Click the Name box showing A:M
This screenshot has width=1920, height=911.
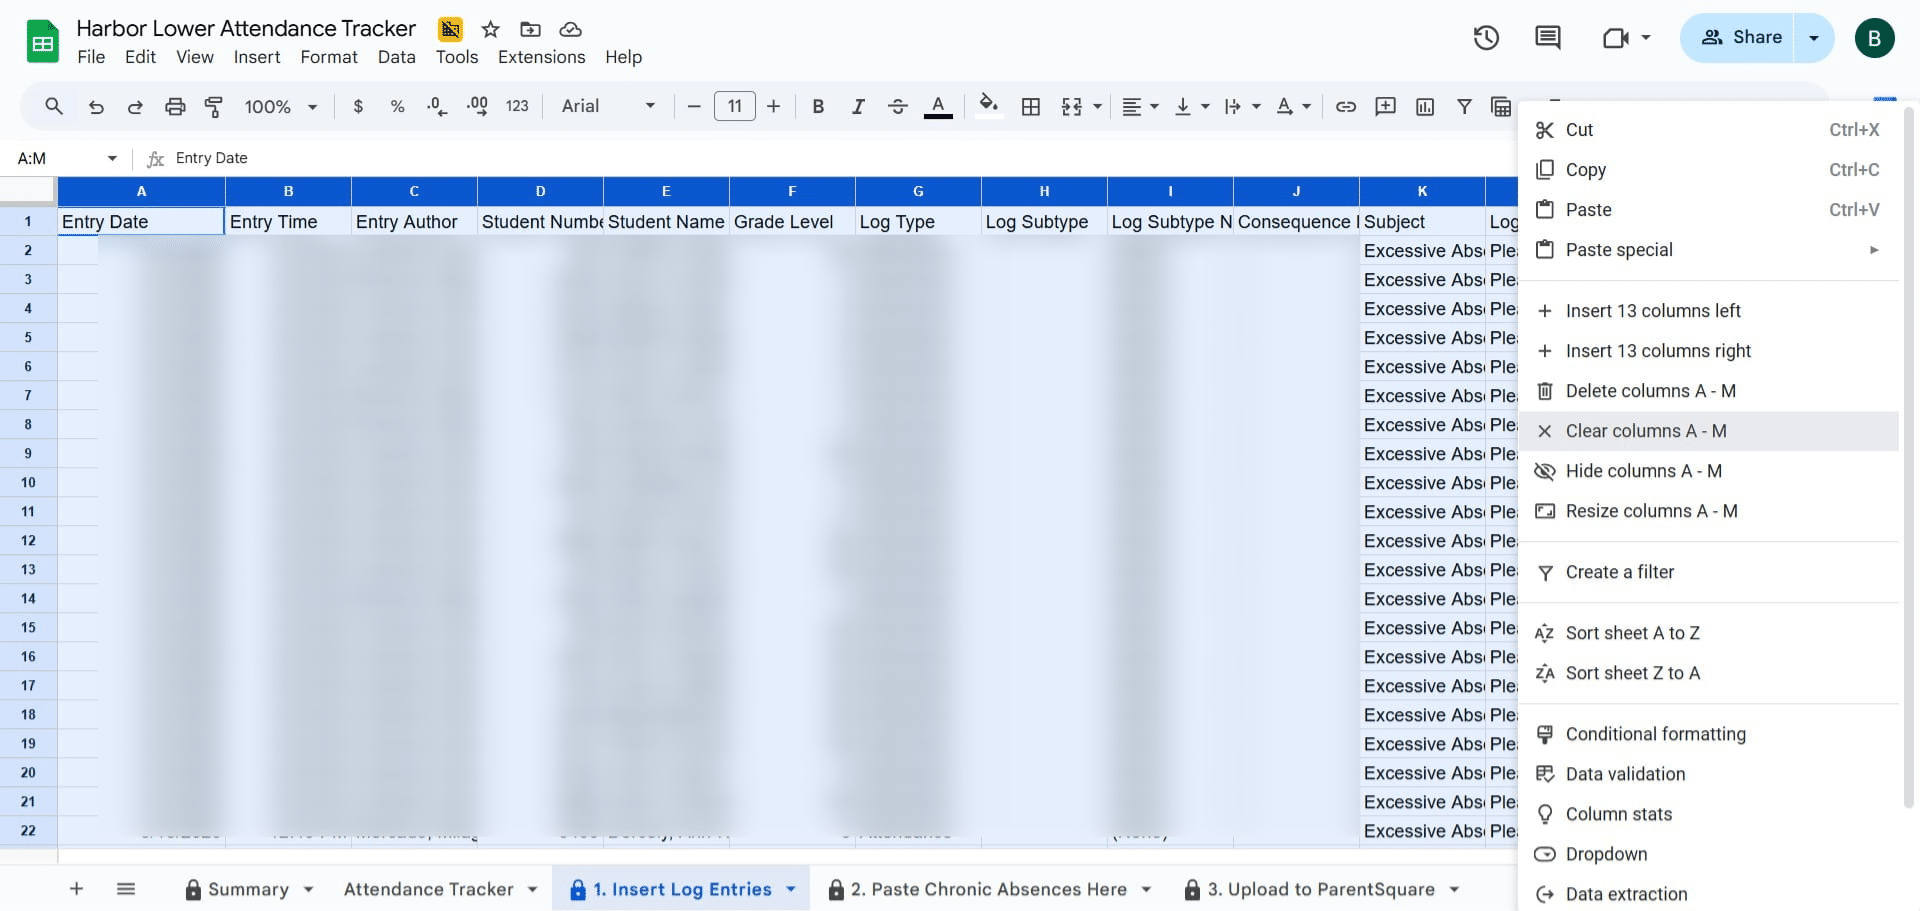click(67, 158)
